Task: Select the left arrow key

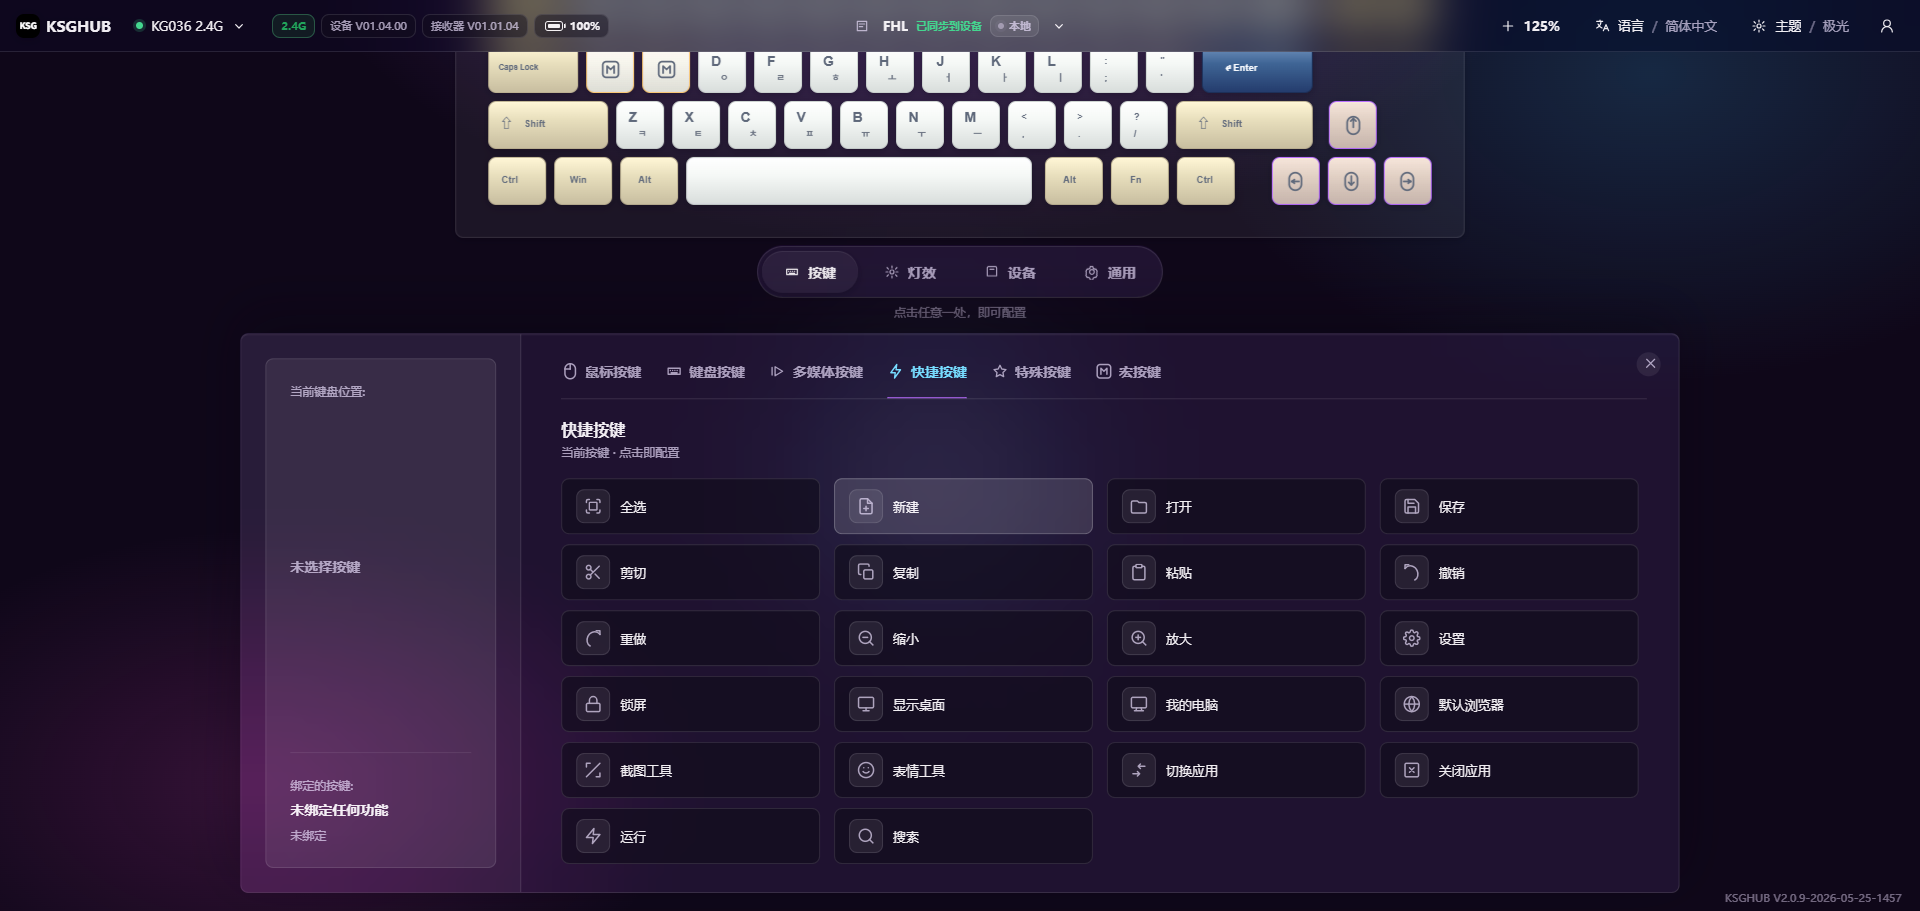Action: point(1295,181)
